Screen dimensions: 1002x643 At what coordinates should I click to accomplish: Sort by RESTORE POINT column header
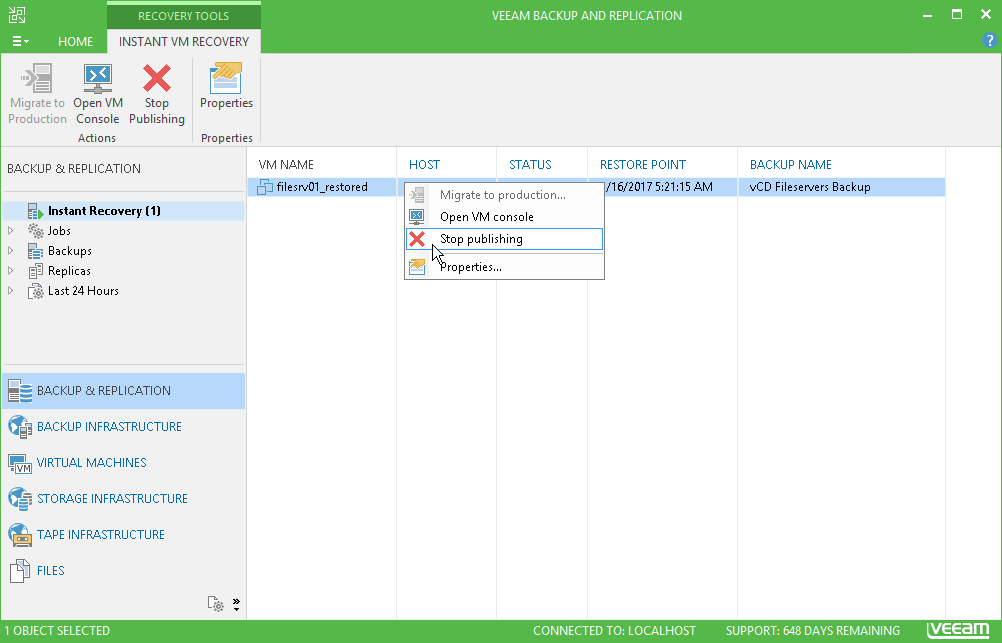tap(642, 164)
